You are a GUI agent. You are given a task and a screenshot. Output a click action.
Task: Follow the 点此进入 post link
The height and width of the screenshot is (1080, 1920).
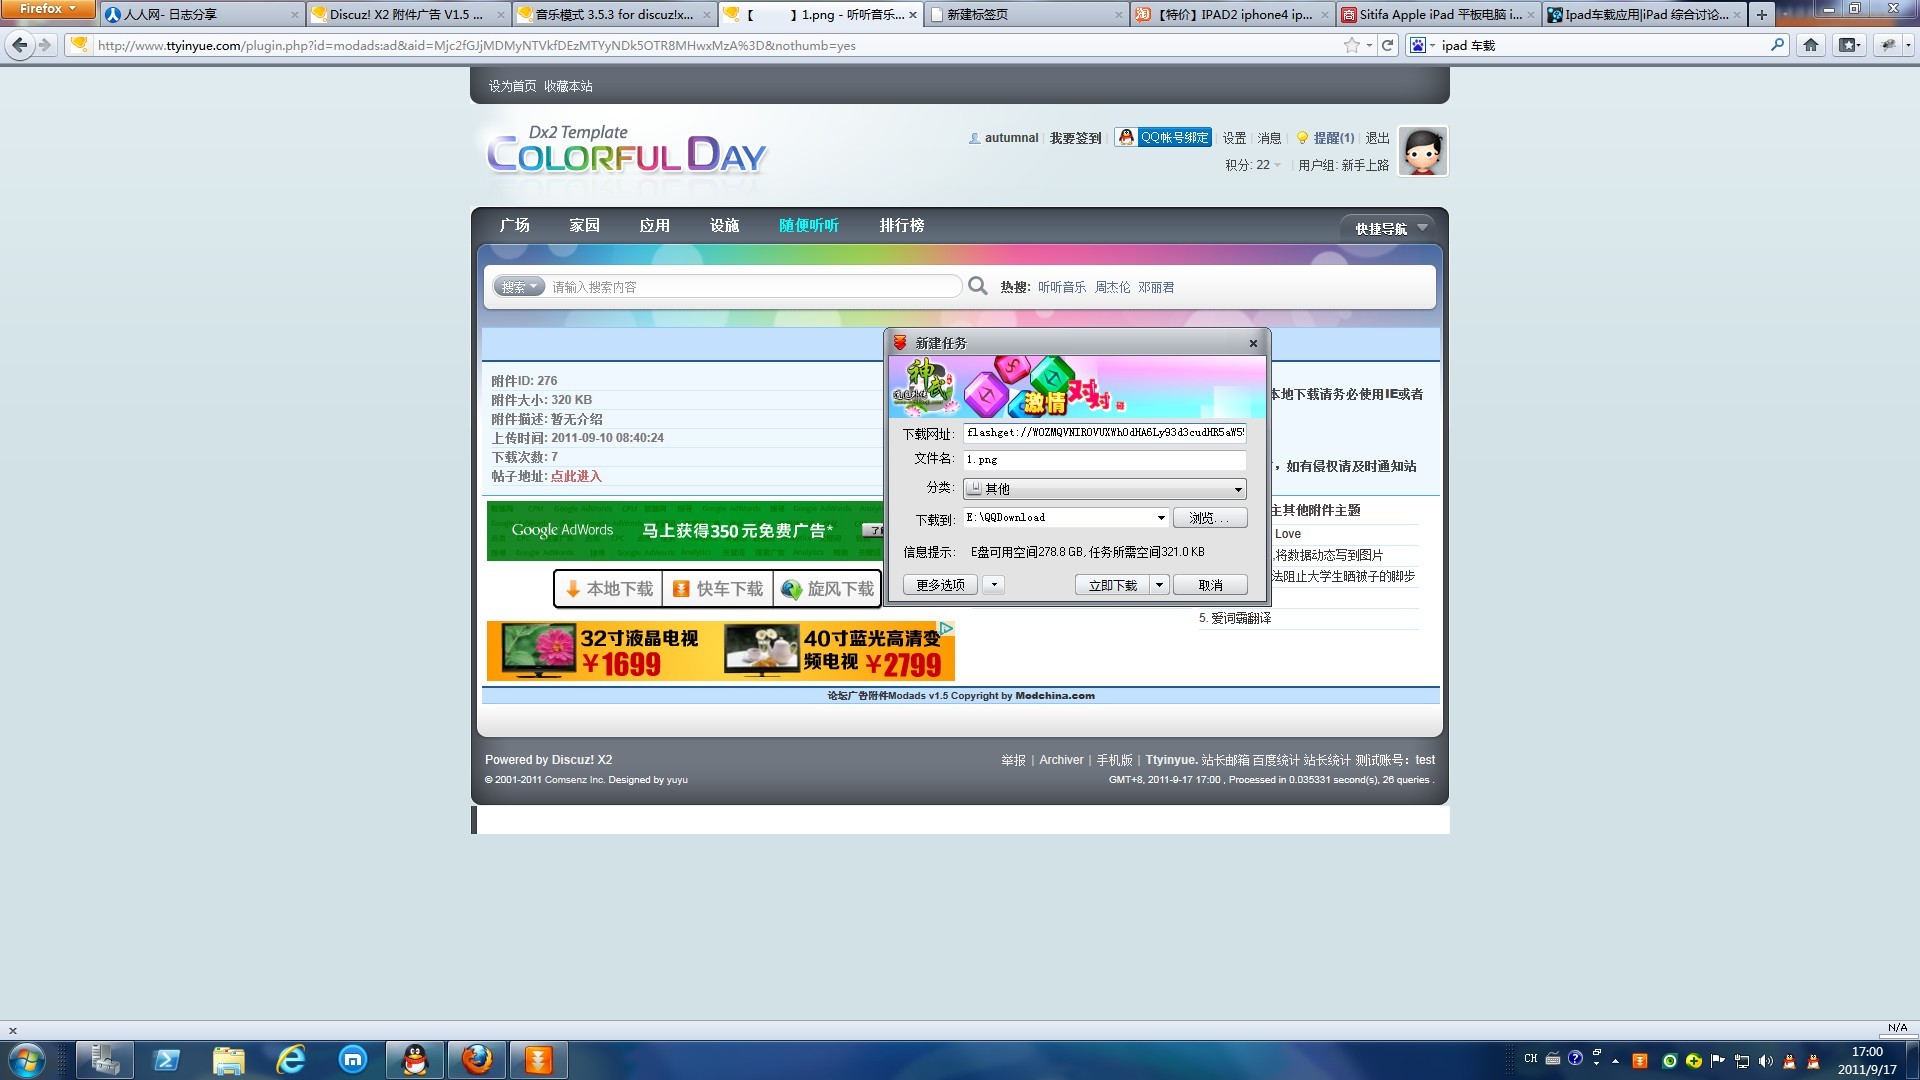(x=576, y=476)
